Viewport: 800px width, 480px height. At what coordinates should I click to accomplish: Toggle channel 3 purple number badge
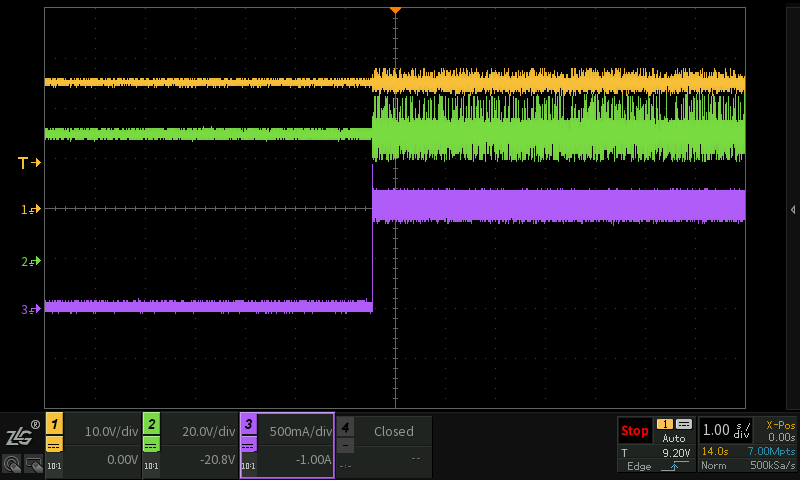pyautogui.click(x=248, y=424)
